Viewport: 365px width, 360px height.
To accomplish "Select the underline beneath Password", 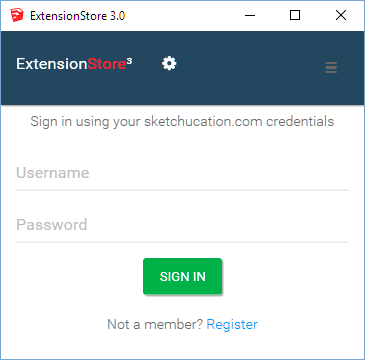I will (182, 242).
